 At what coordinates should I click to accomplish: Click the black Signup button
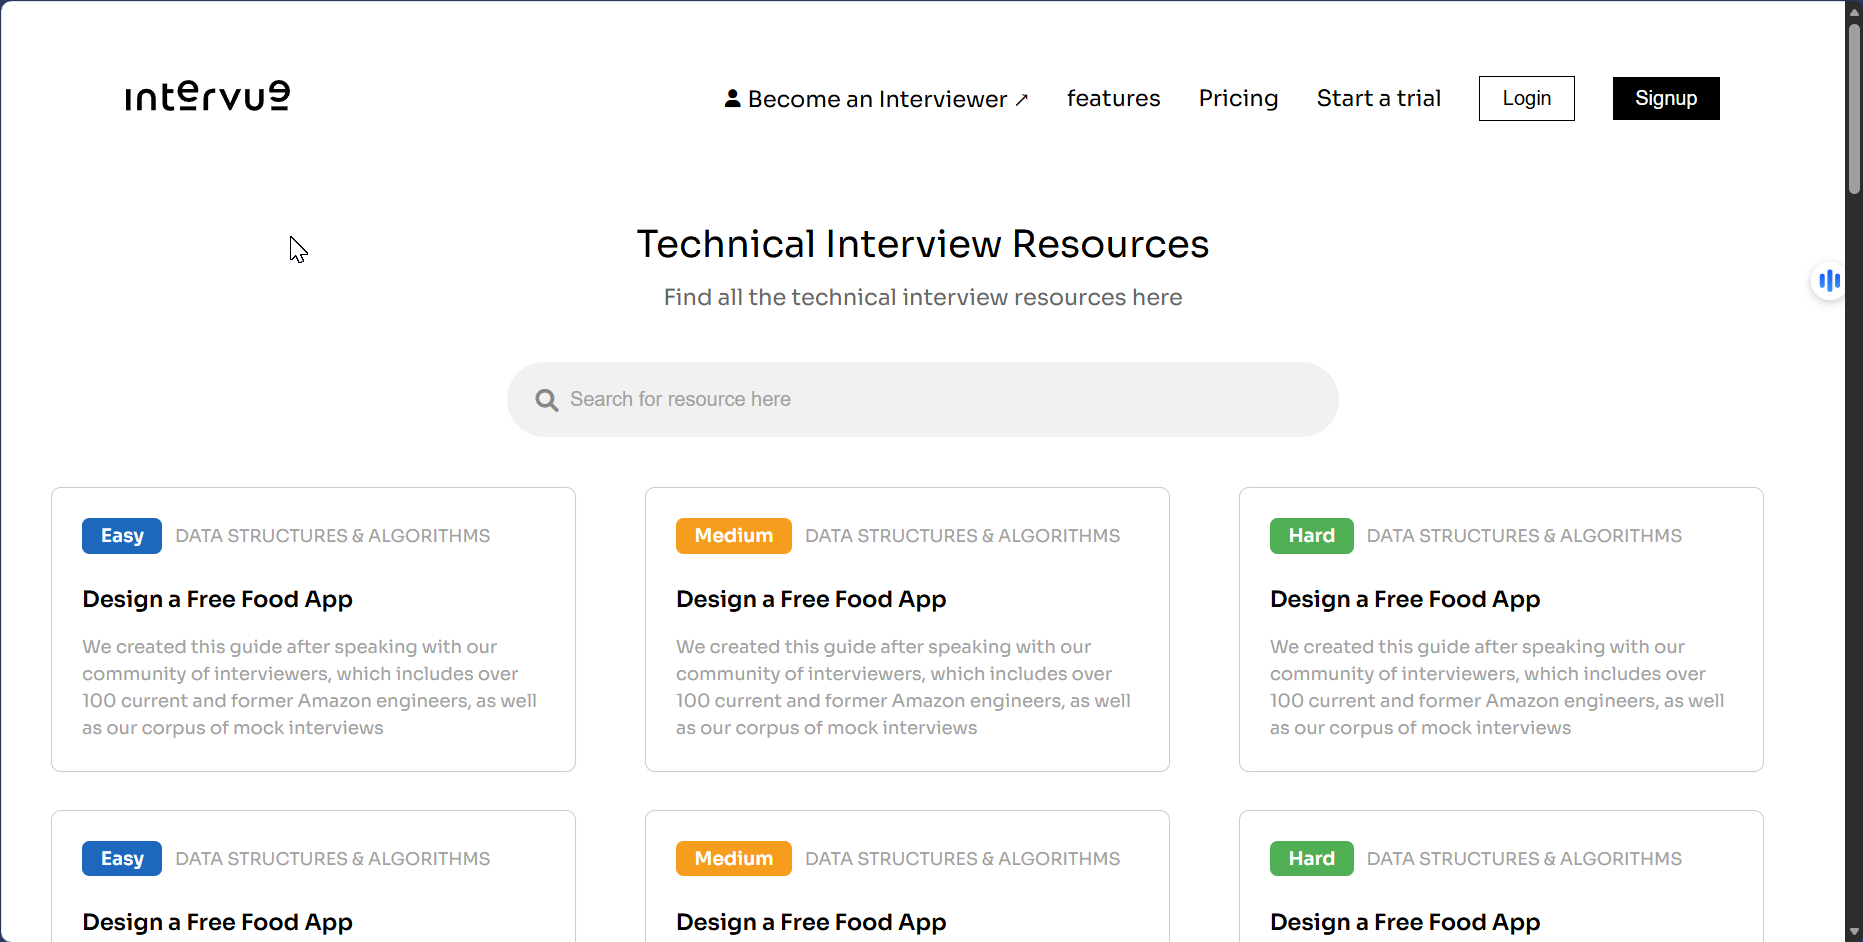coord(1666,98)
